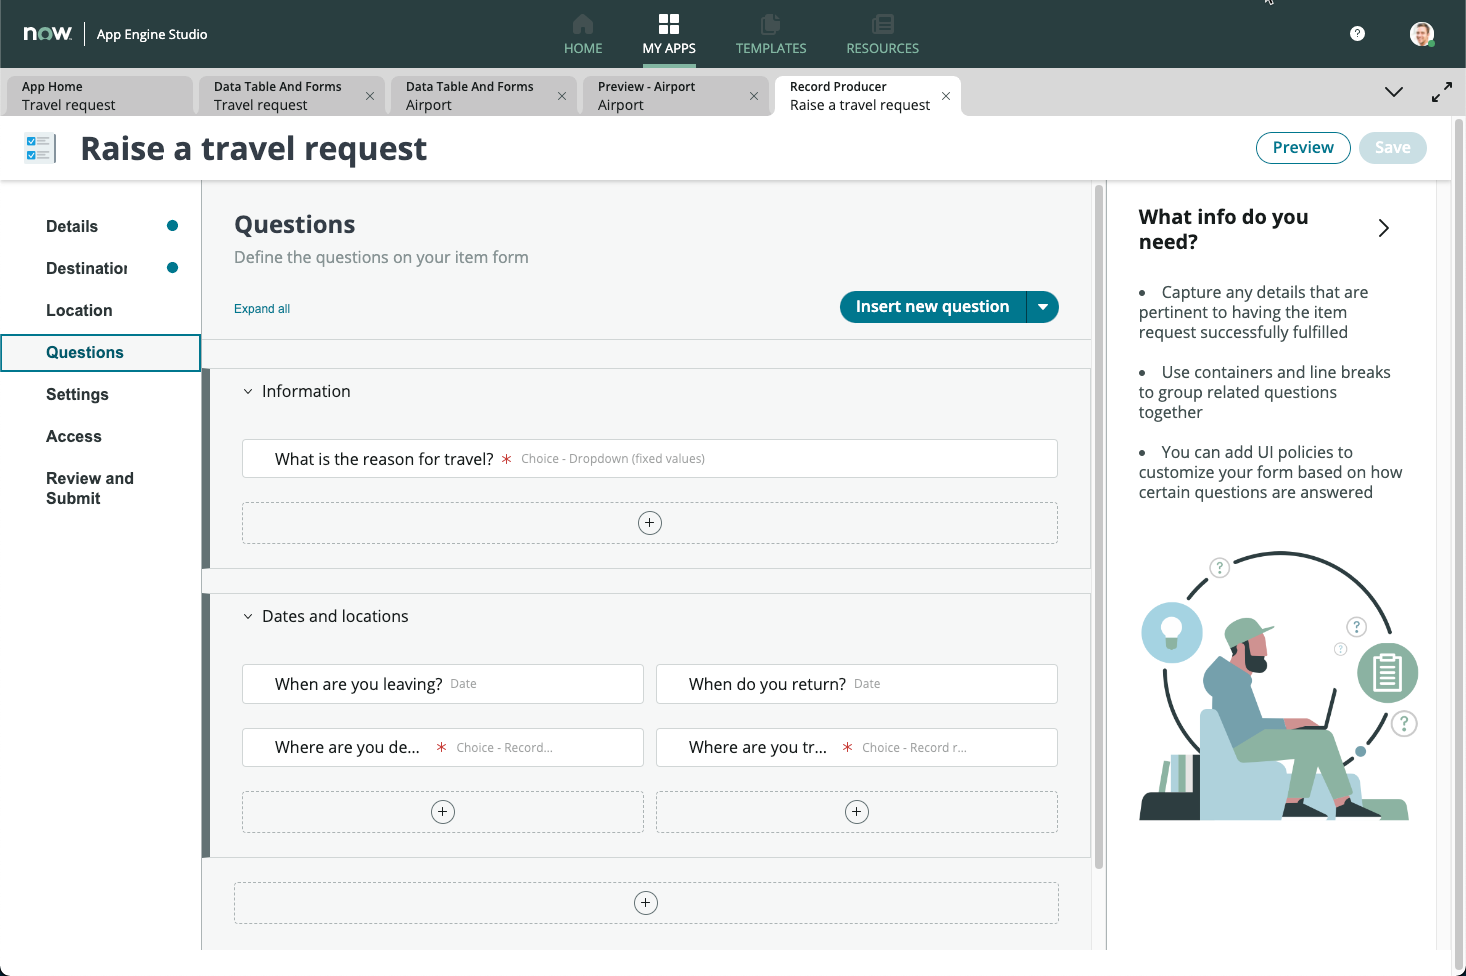Screen dimensions: 1466x976
Task: Click the Insert new question button
Action: (932, 307)
